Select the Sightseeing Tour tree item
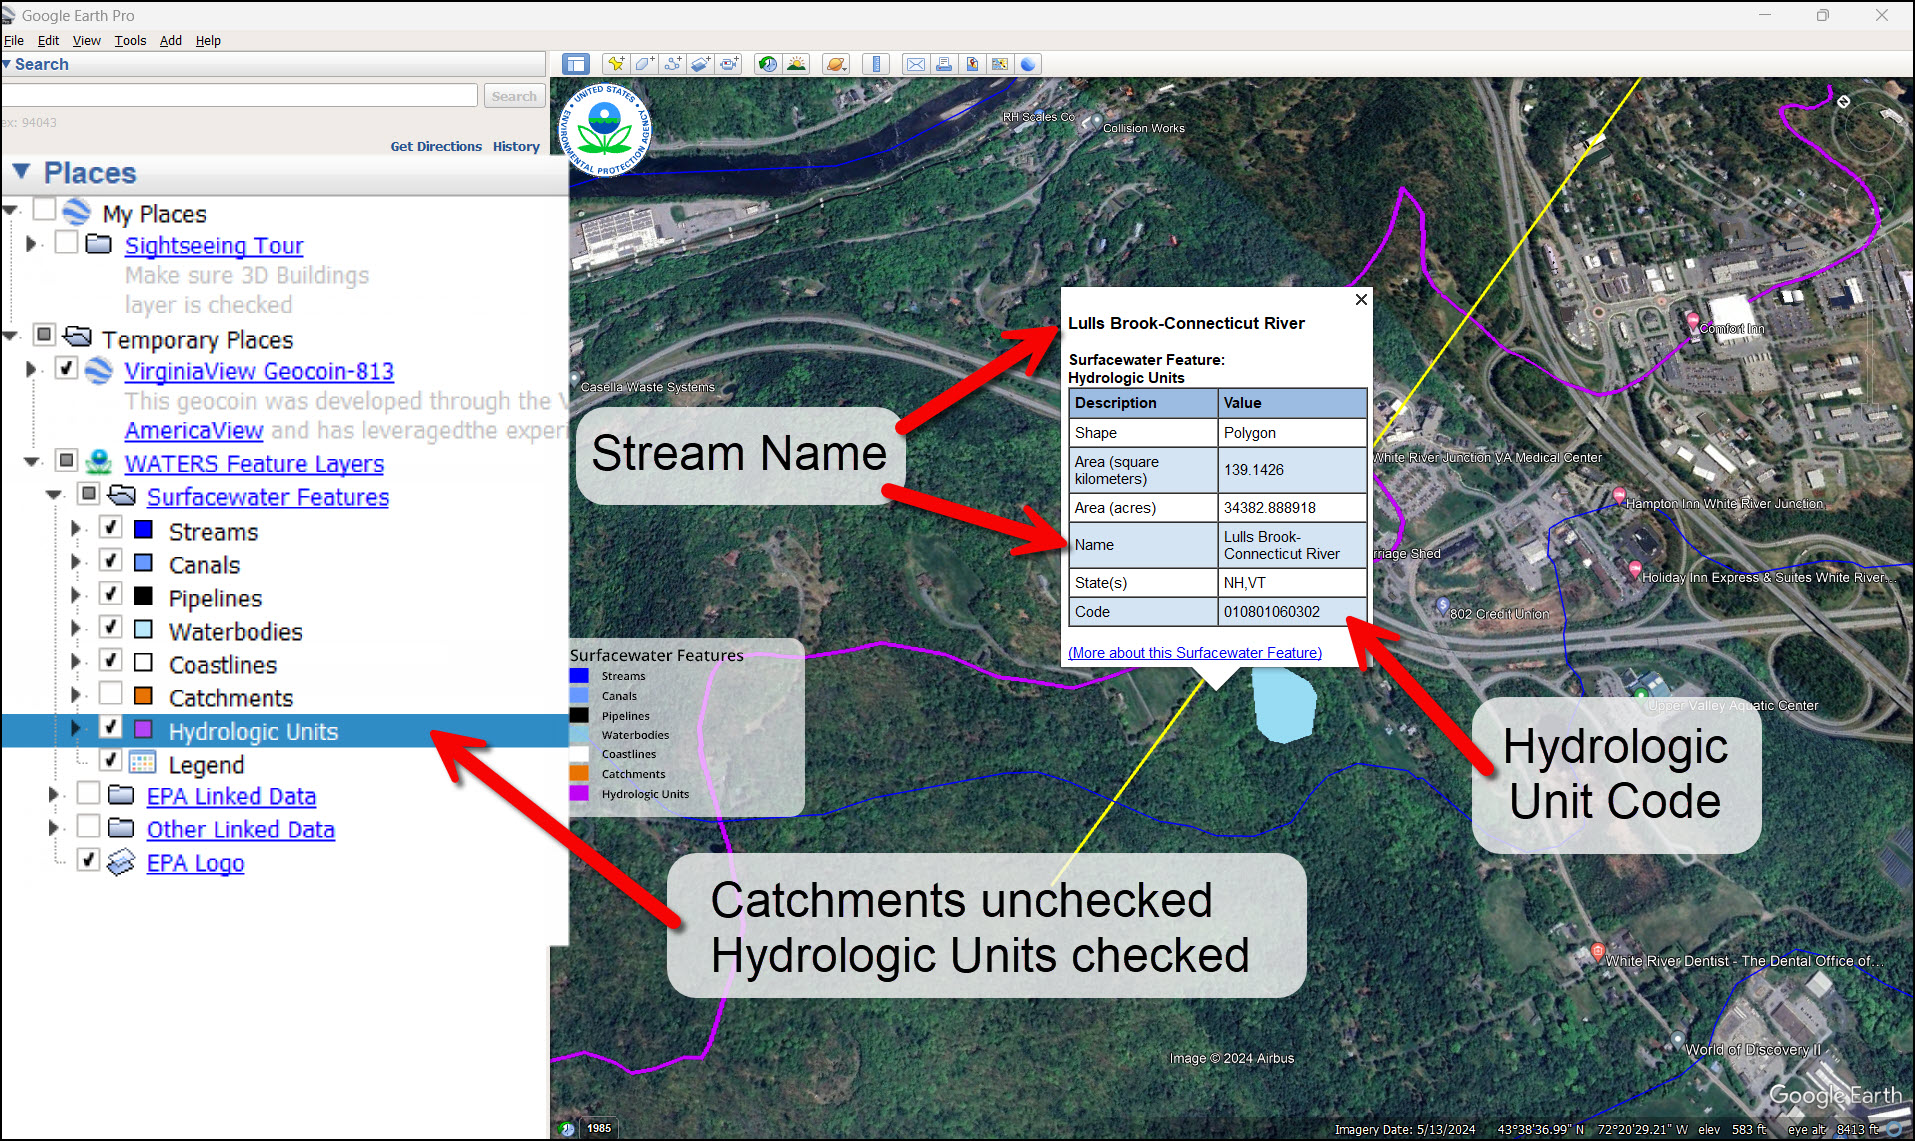This screenshot has height=1141, width=1915. (x=214, y=245)
